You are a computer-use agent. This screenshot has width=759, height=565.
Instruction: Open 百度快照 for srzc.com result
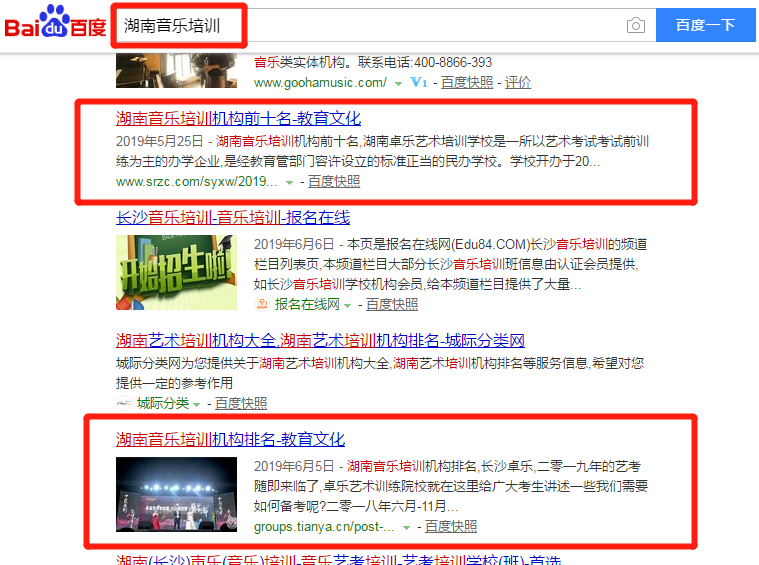point(334,182)
